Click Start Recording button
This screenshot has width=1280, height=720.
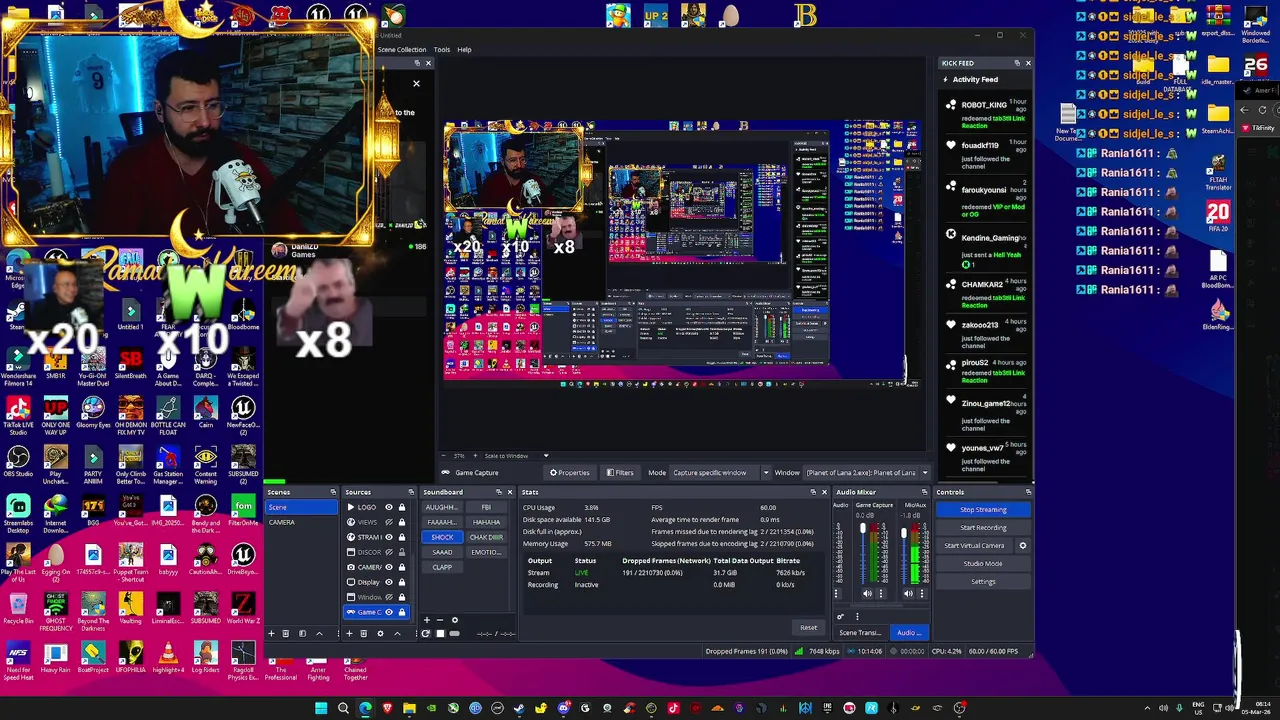pos(983,528)
